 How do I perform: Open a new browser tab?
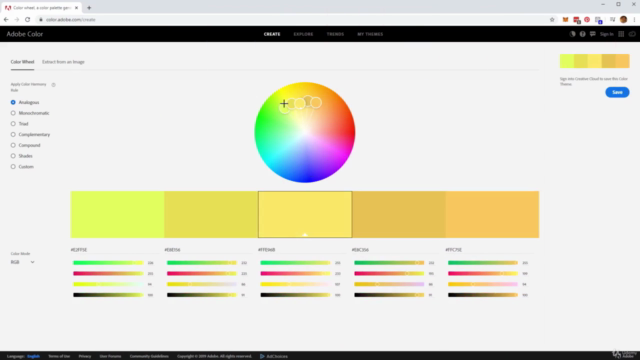89,8
